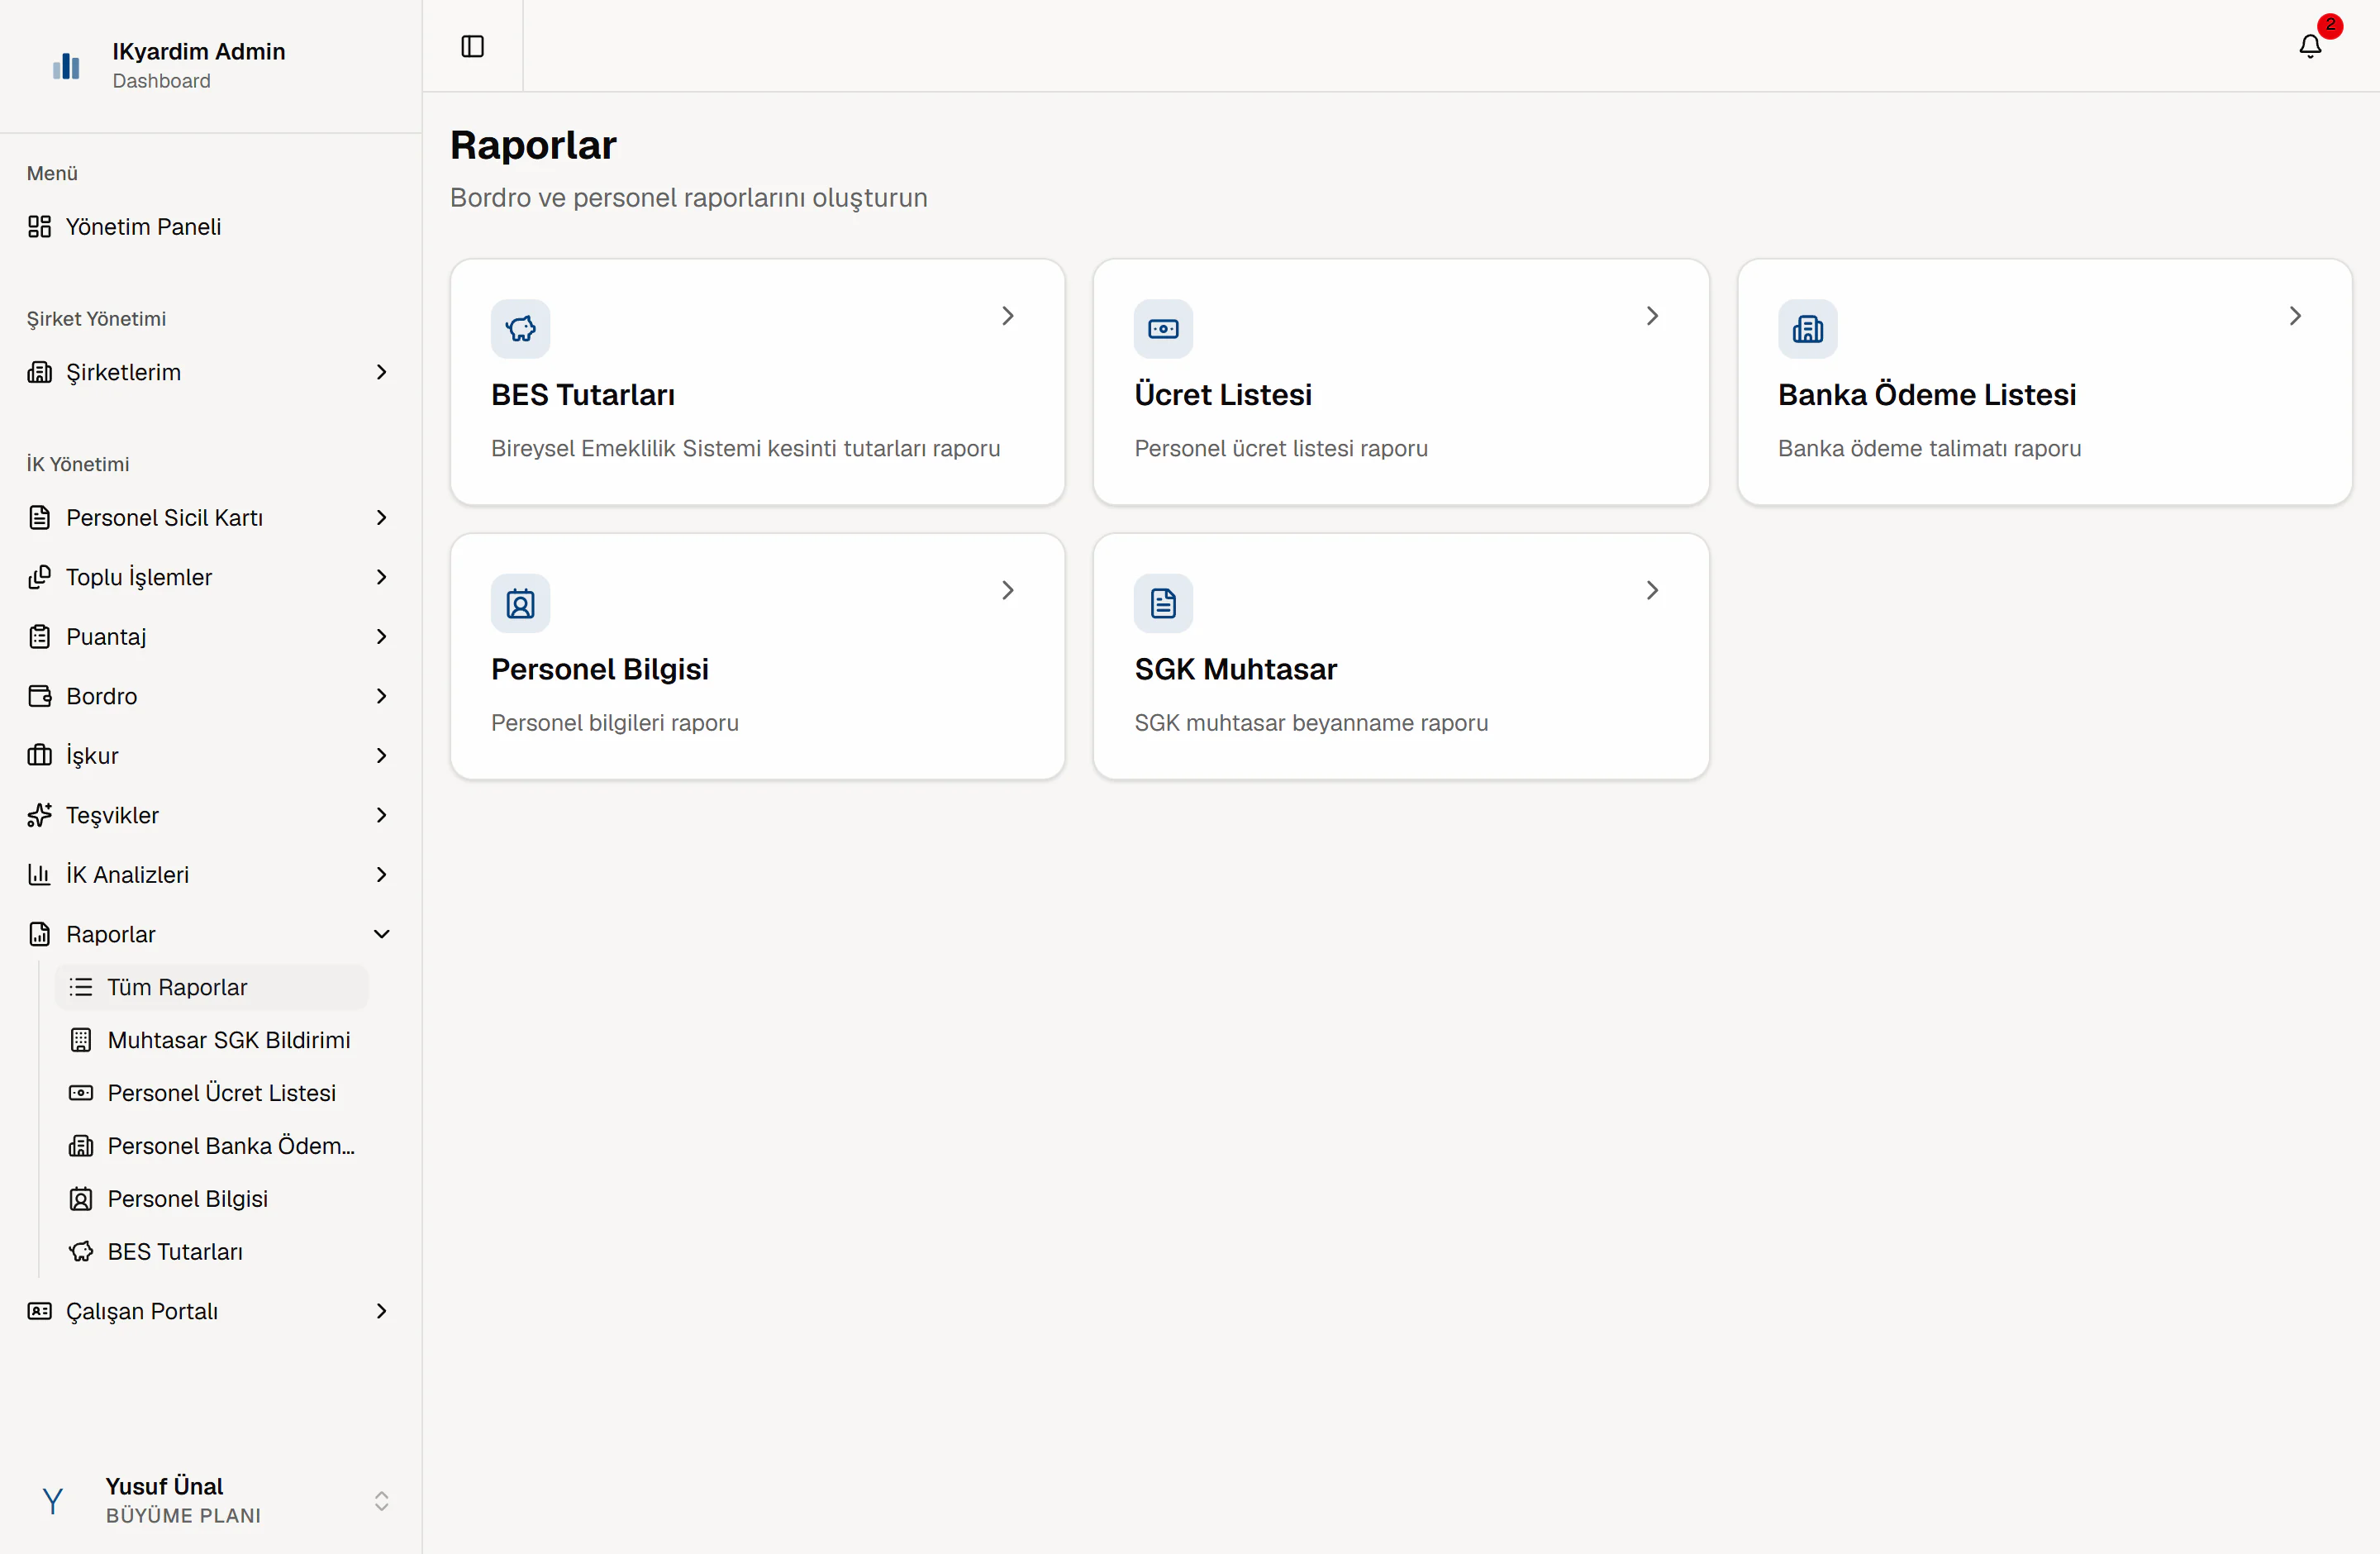The width and height of the screenshot is (2380, 1554).
Task: Click the Toplu İşlemler icon in sidebar
Action: pyautogui.click(x=39, y=577)
